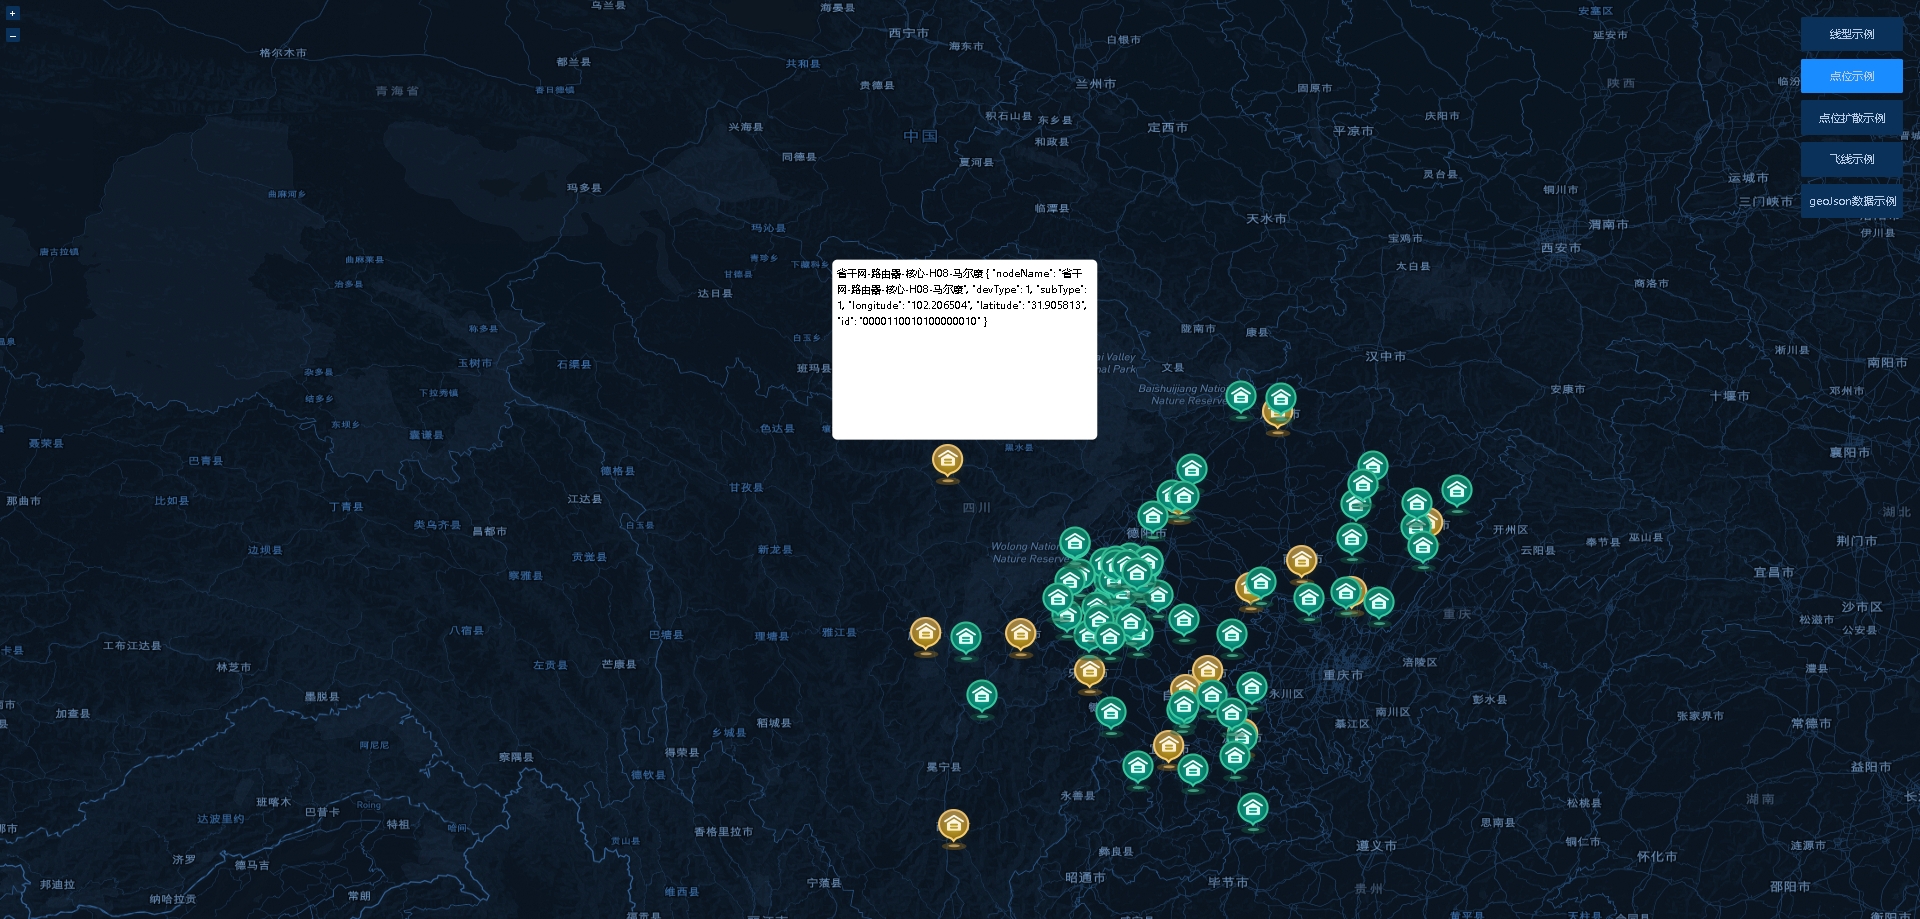Click the green marker between two gold markers
Viewport: 1920px width, 919px height.
click(x=965, y=637)
